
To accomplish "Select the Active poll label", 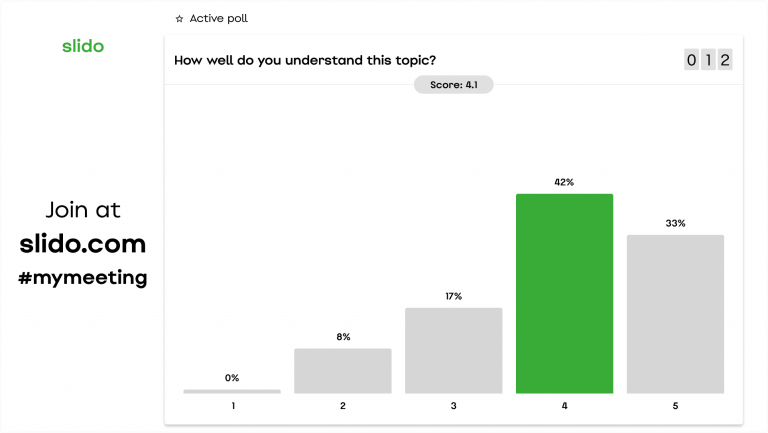I will coord(218,19).
